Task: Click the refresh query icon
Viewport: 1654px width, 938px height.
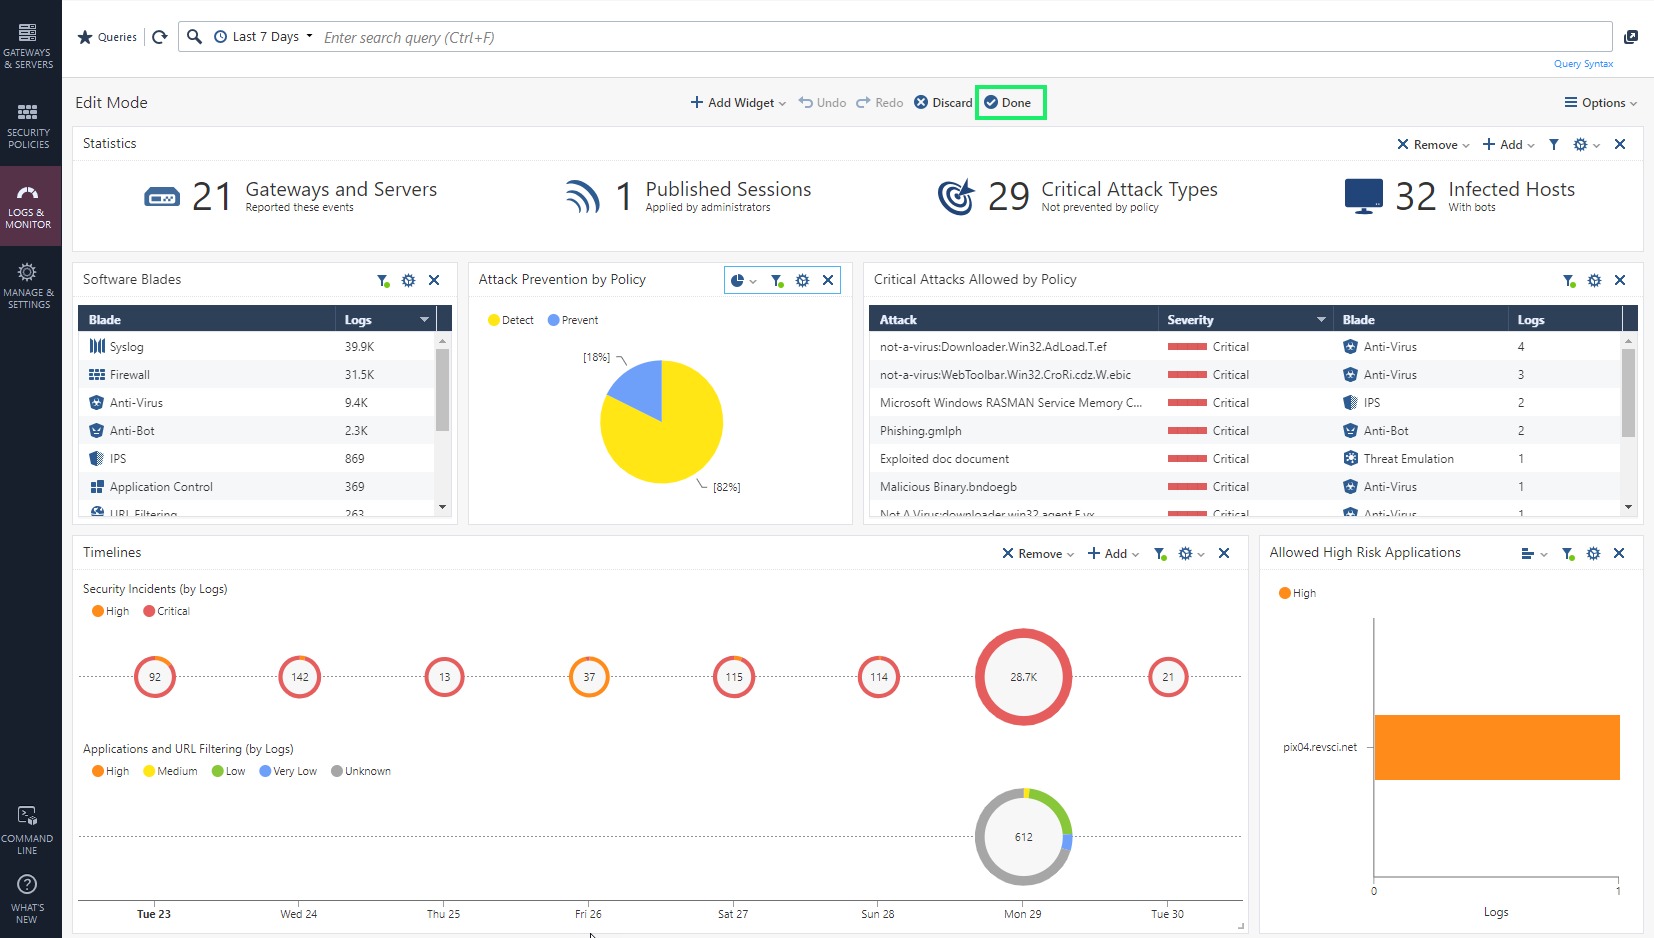Action: point(160,37)
